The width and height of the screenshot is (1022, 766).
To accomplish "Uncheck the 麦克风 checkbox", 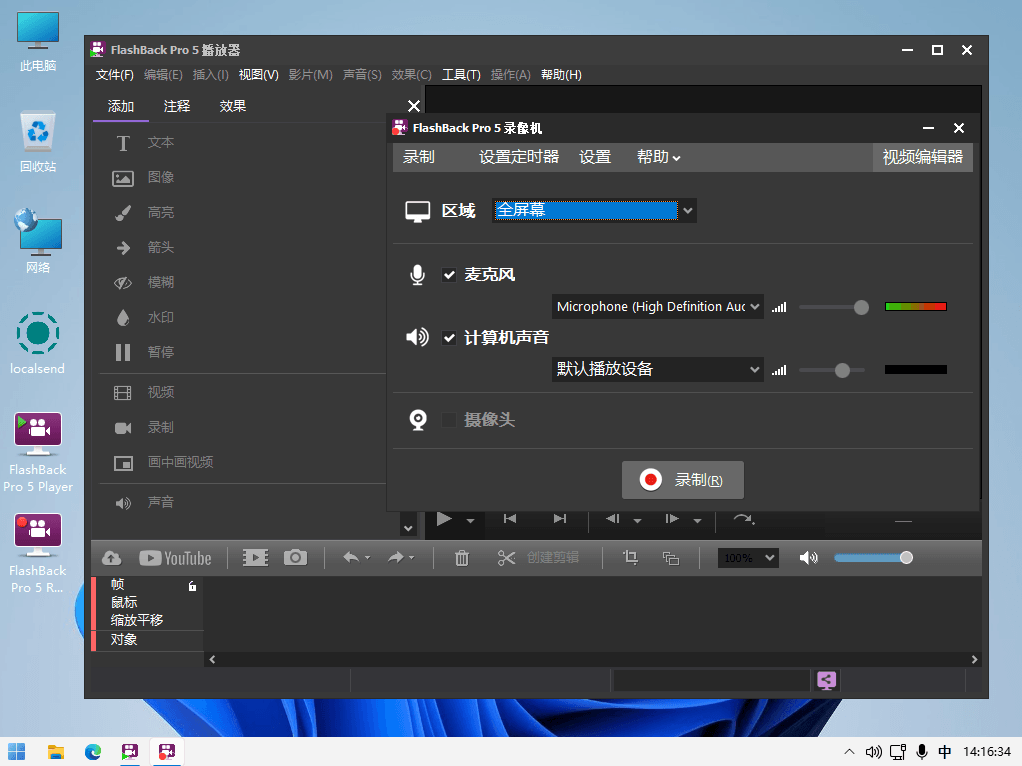I will click(449, 275).
